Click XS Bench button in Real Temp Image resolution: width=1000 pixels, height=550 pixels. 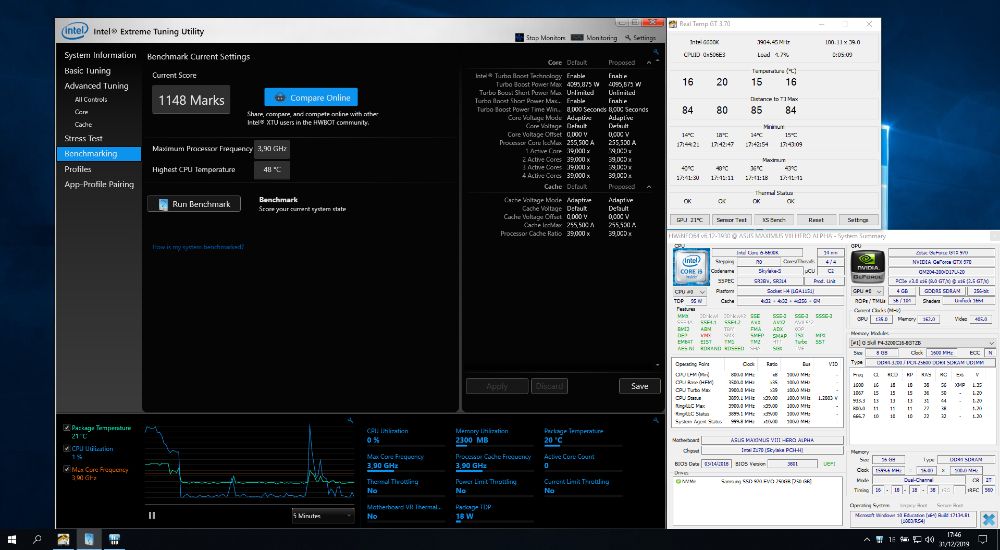[774, 219]
